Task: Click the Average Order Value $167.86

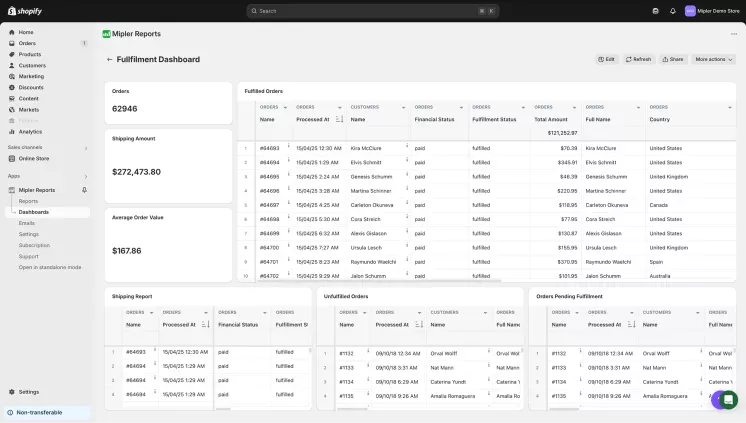Action: (127, 251)
